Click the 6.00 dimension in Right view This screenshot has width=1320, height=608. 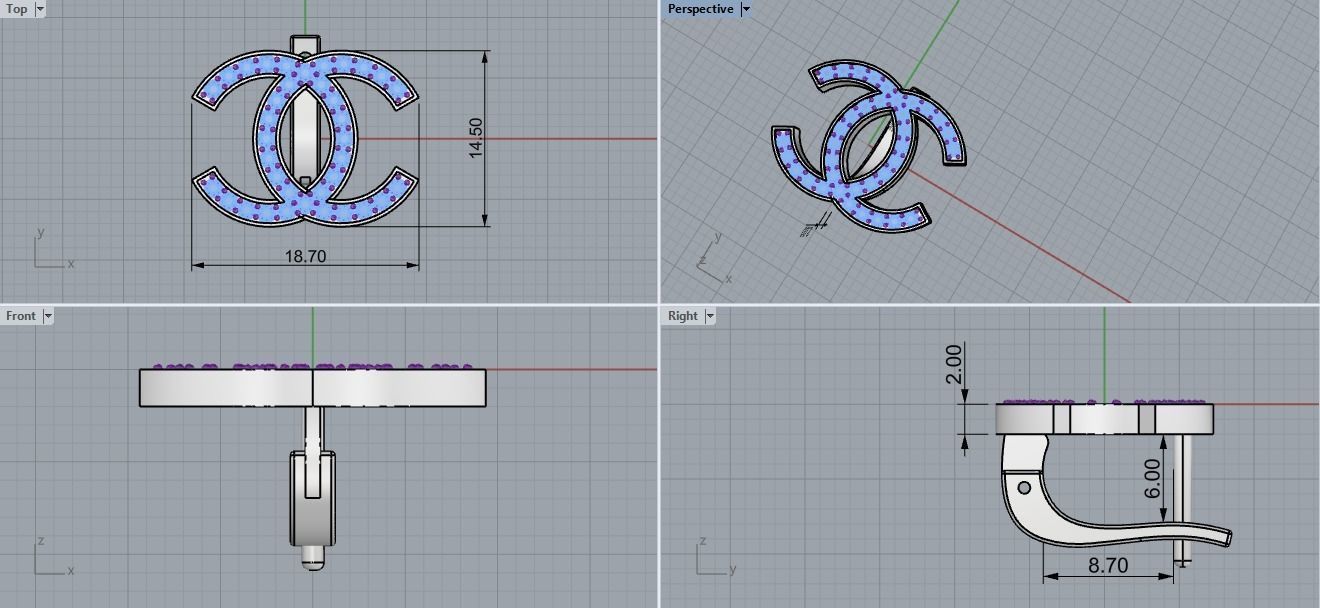[1152, 479]
